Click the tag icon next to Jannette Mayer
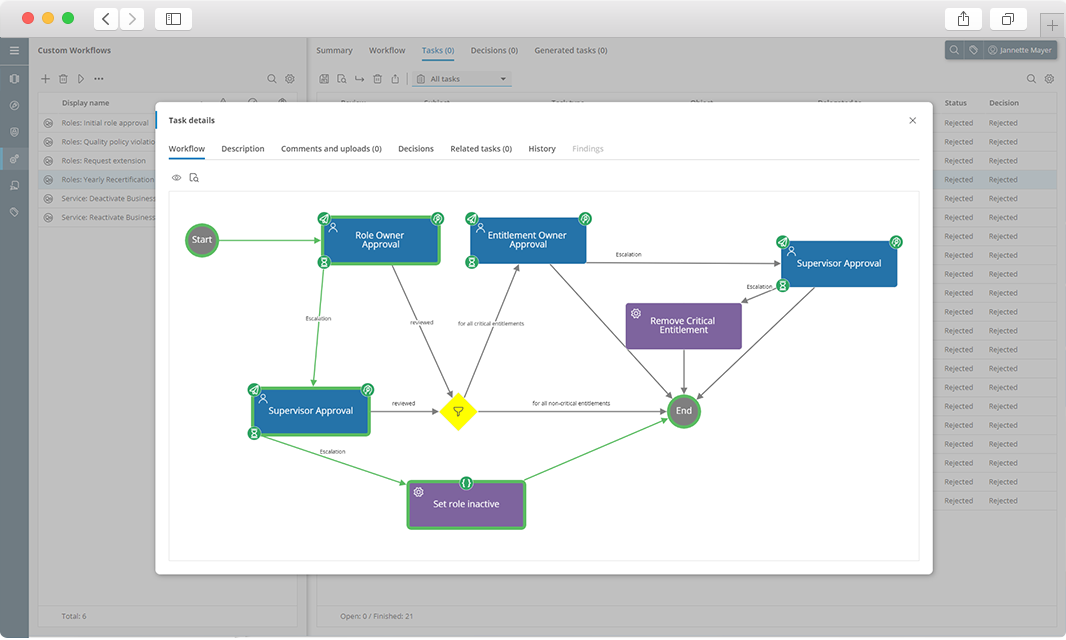The image size is (1066, 640). [972, 50]
